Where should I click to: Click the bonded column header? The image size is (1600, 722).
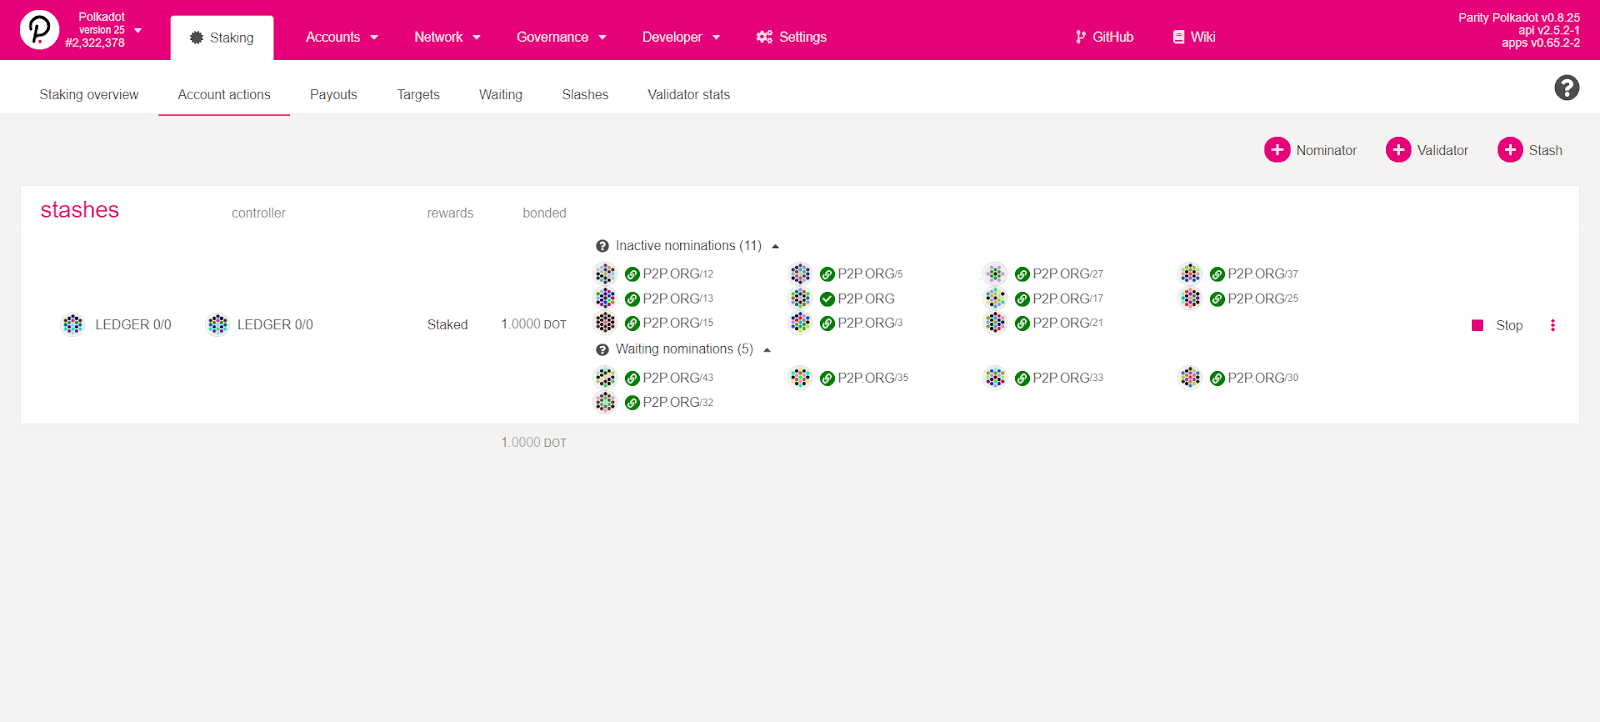544,213
